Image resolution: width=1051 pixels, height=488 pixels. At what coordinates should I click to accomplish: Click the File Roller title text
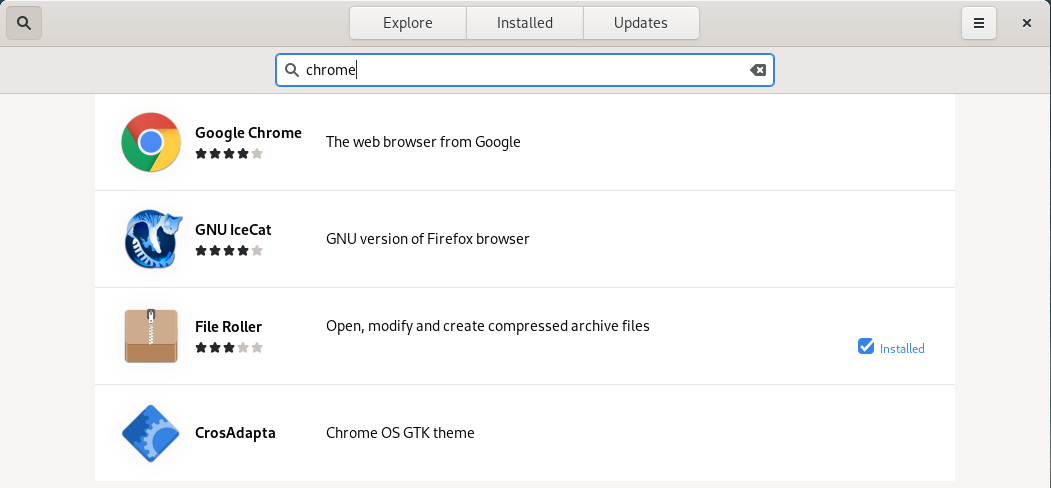click(228, 327)
